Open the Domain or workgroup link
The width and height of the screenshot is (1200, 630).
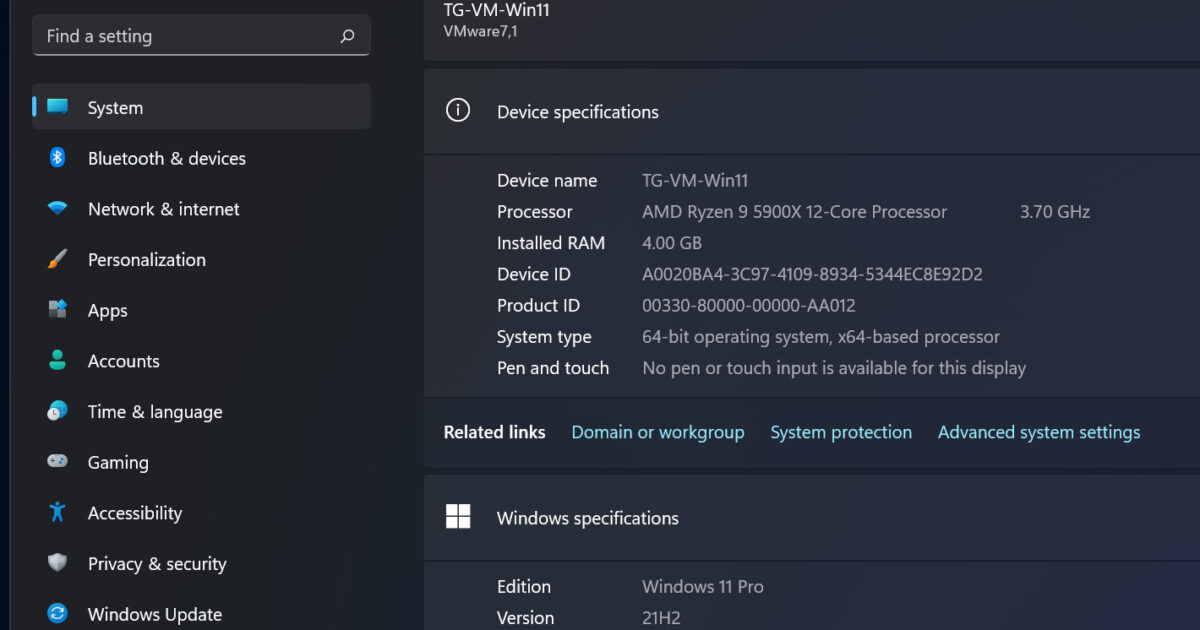click(x=657, y=432)
